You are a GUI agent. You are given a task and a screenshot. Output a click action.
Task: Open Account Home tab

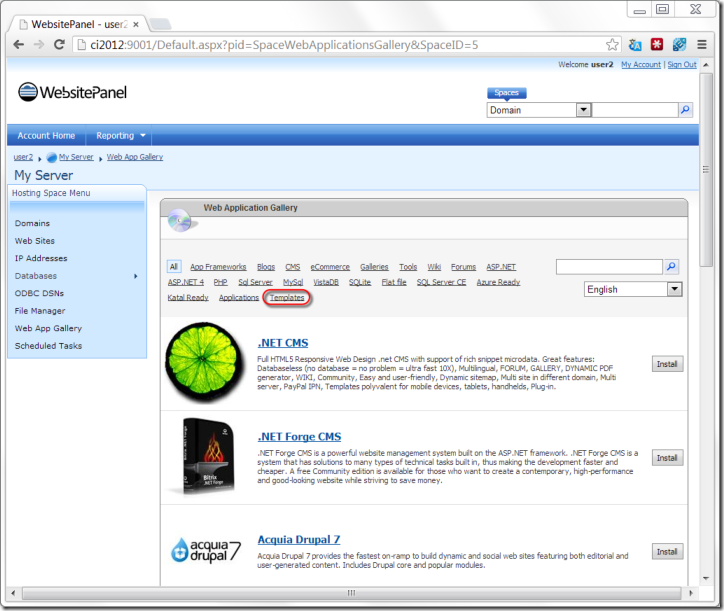tap(46, 136)
